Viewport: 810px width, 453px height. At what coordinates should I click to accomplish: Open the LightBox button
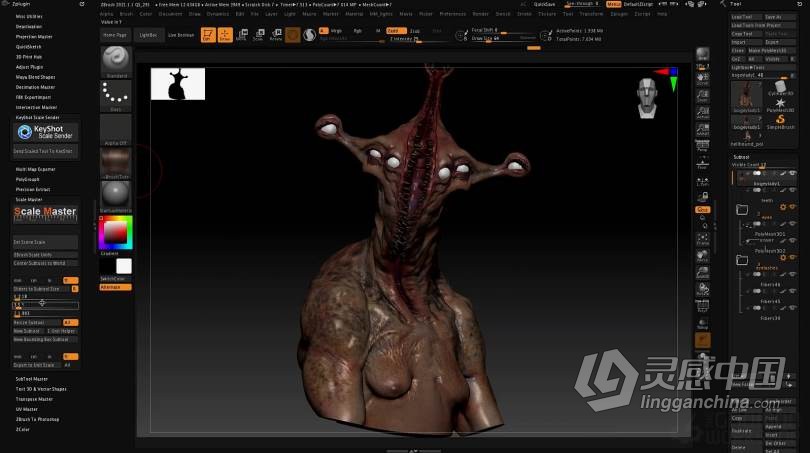[x=148, y=35]
